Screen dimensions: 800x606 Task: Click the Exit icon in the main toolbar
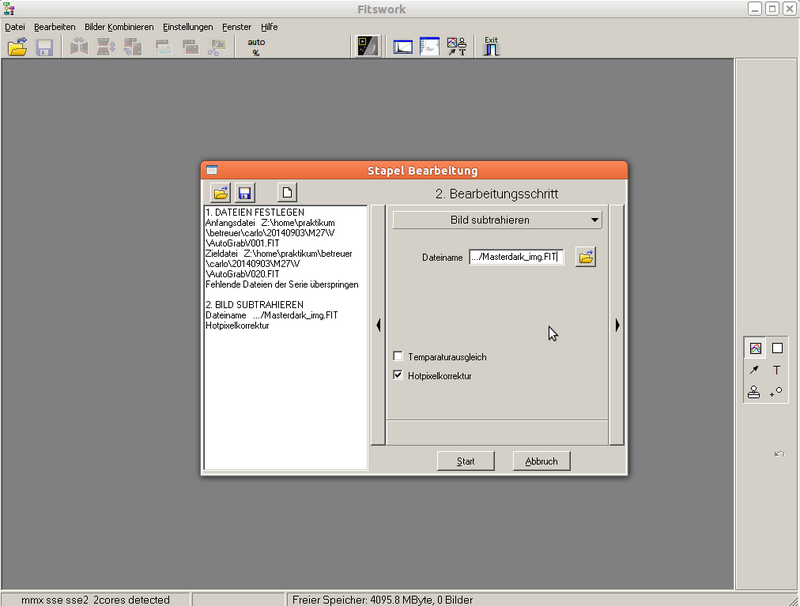pos(490,44)
